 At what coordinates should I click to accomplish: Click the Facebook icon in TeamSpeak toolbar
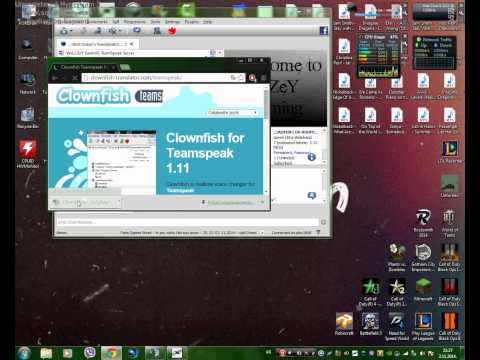pos(324,31)
